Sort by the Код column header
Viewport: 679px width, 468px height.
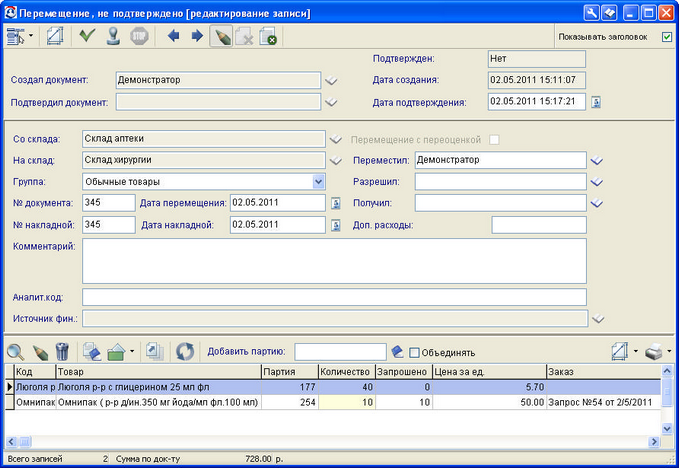(35, 372)
